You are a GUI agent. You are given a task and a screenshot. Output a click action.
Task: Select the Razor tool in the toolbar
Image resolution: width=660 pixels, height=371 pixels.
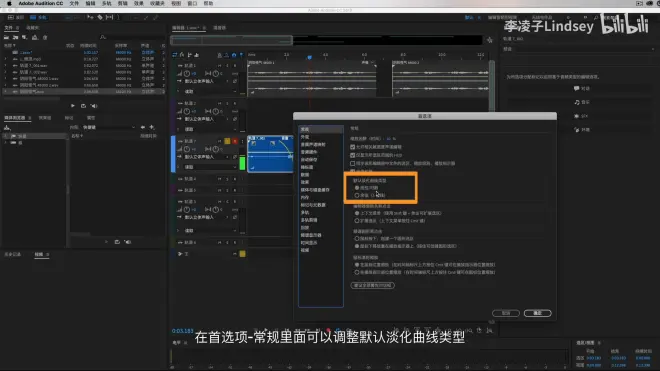pos(100,17)
